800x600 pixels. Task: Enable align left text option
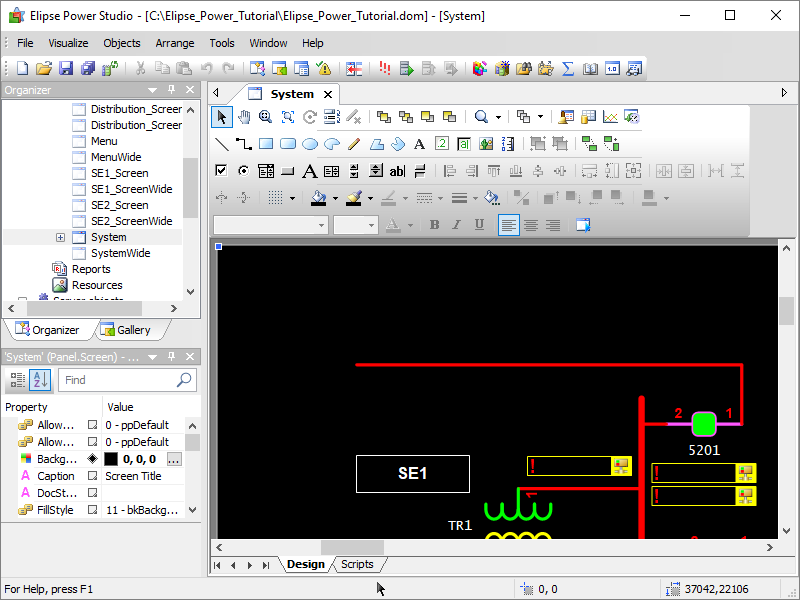click(x=509, y=225)
